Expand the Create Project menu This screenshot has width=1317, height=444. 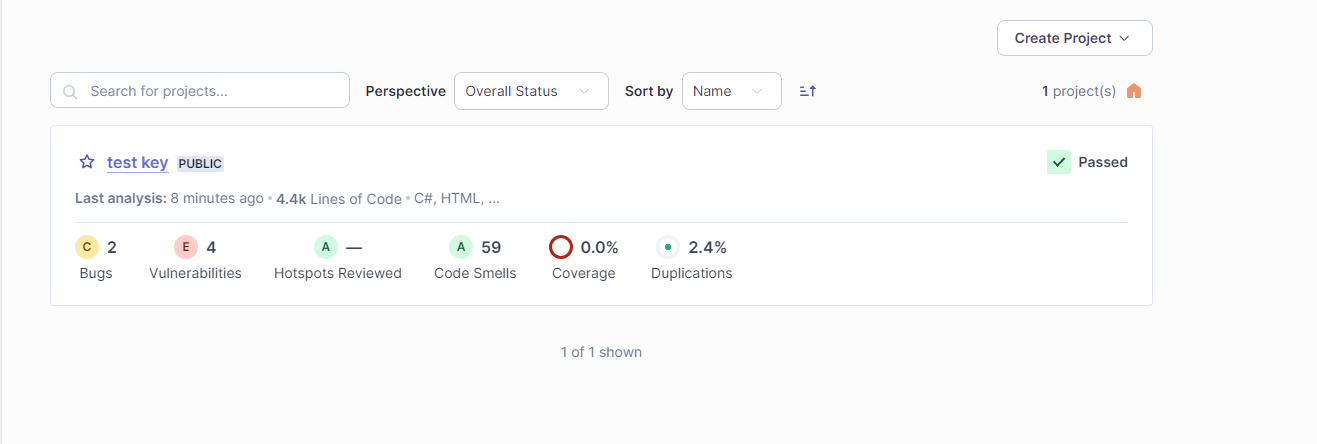coord(1075,38)
